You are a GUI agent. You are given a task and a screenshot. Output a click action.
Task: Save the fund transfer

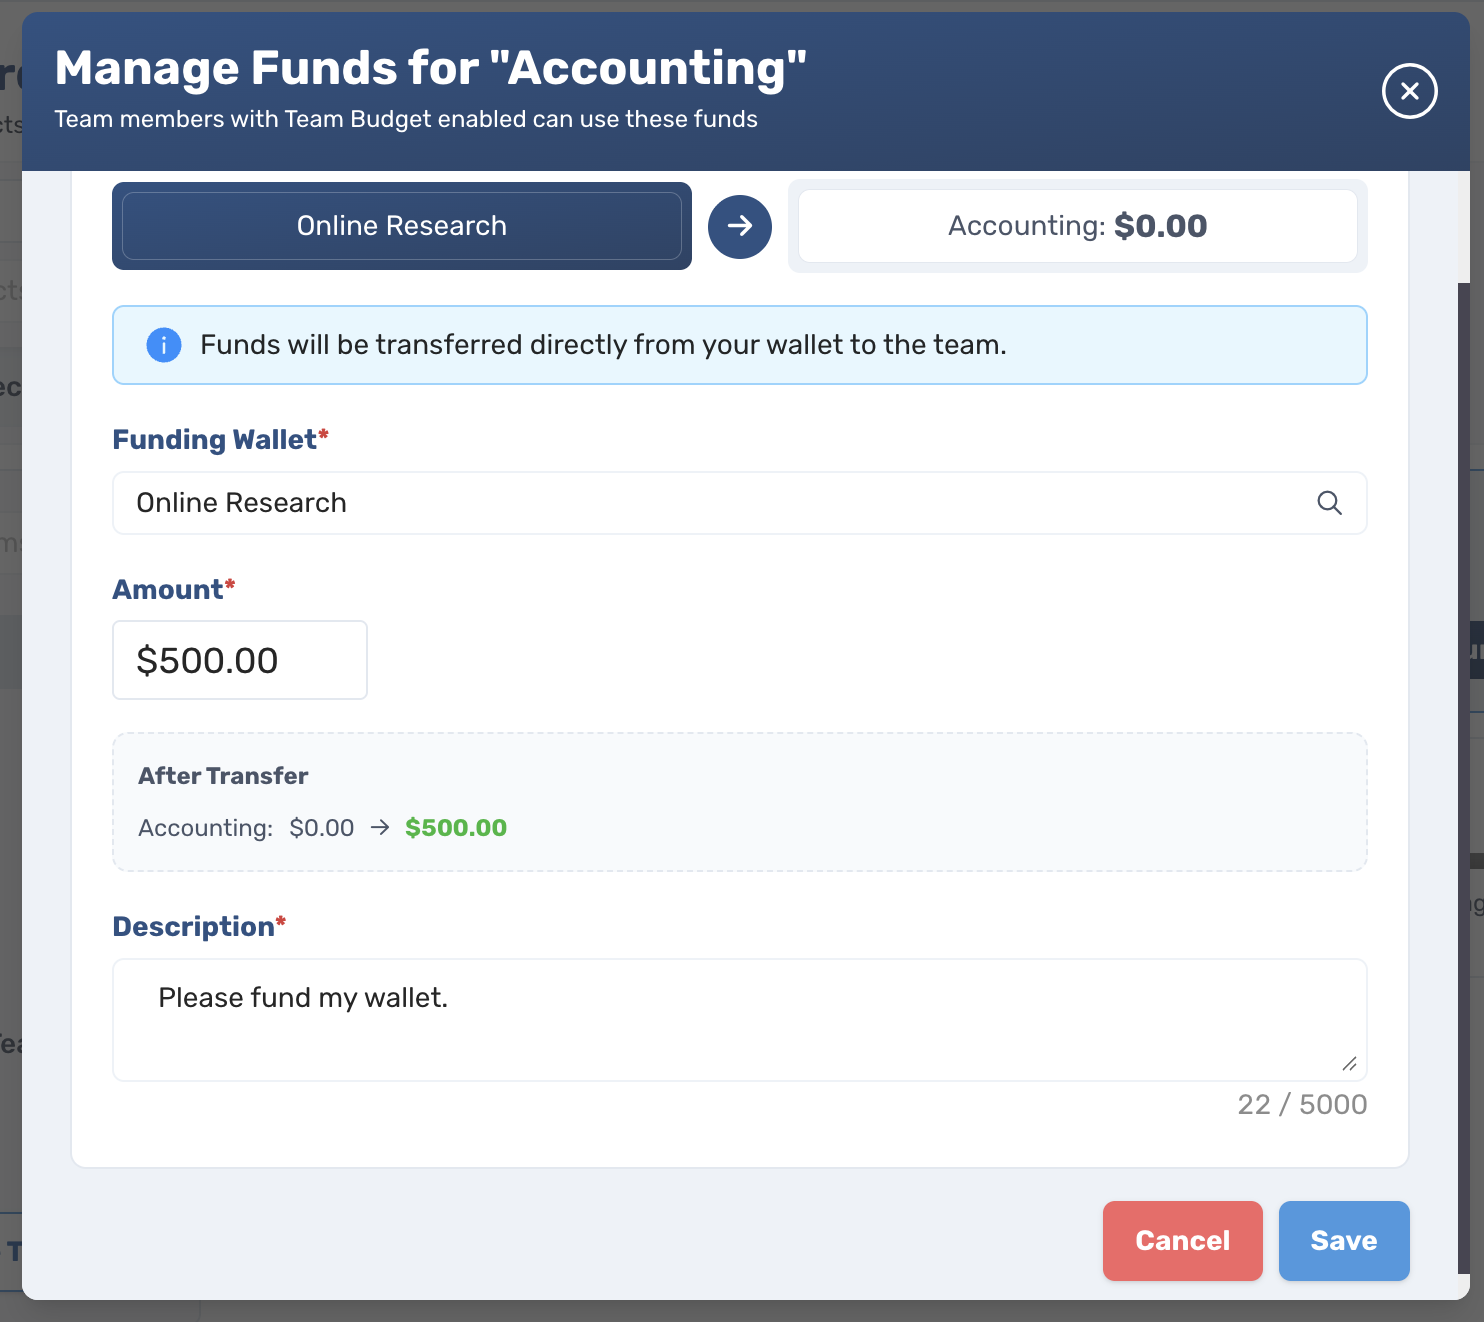(x=1344, y=1241)
